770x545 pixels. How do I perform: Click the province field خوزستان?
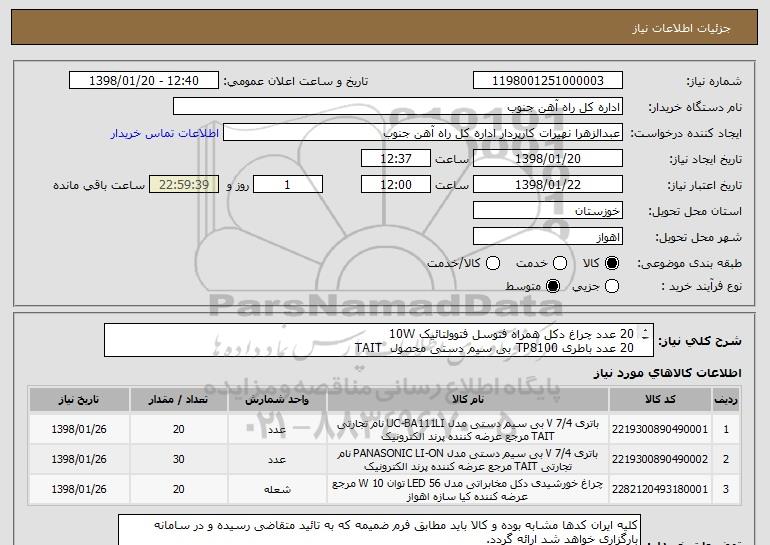pos(548,211)
